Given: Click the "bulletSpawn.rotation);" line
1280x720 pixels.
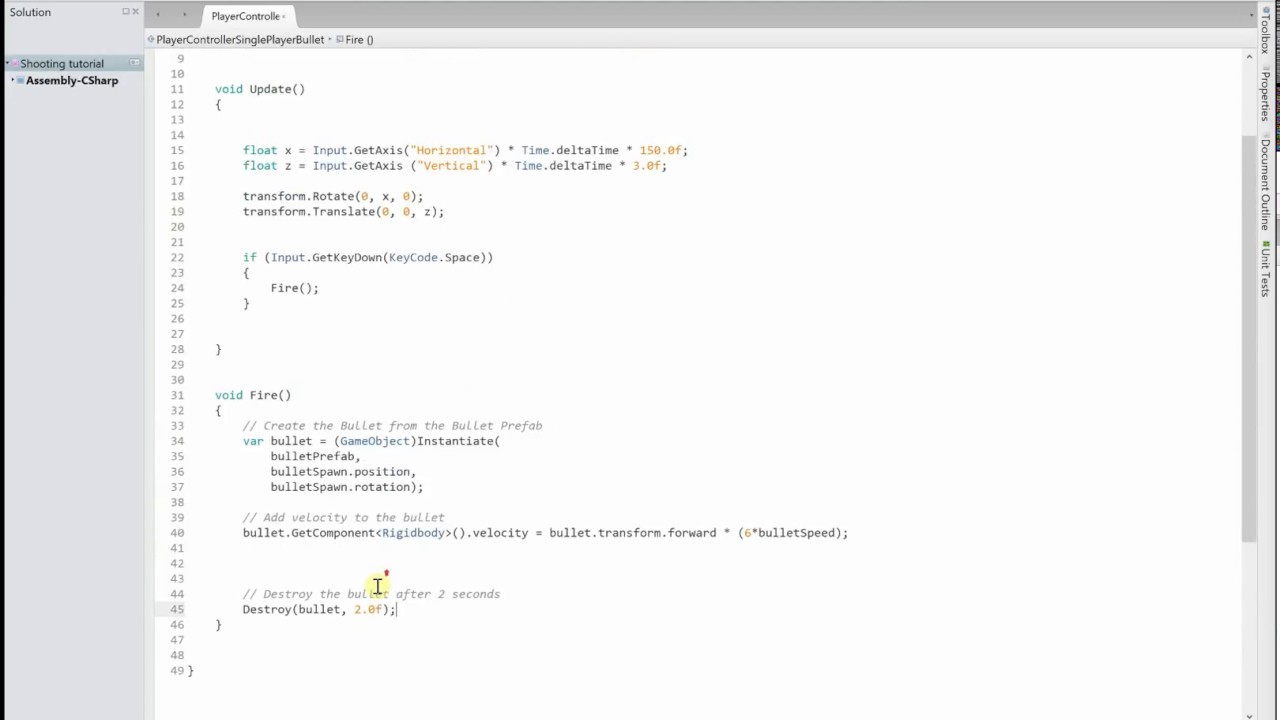Looking at the screenshot, I should (x=347, y=487).
